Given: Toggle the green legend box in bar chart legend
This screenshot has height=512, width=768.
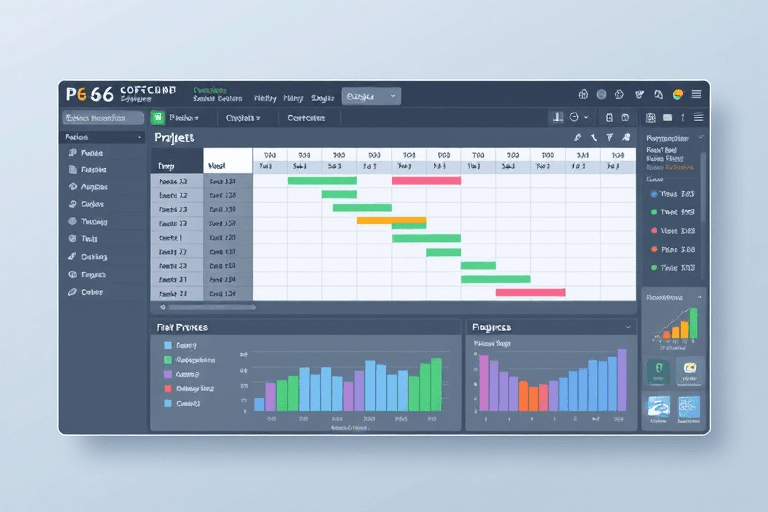Looking at the screenshot, I should click(x=167, y=359).
